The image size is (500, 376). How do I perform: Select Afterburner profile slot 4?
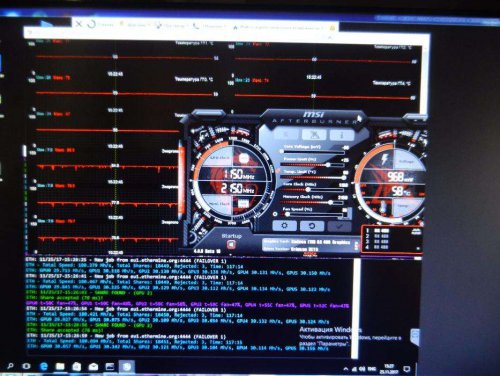click(377, 247)
